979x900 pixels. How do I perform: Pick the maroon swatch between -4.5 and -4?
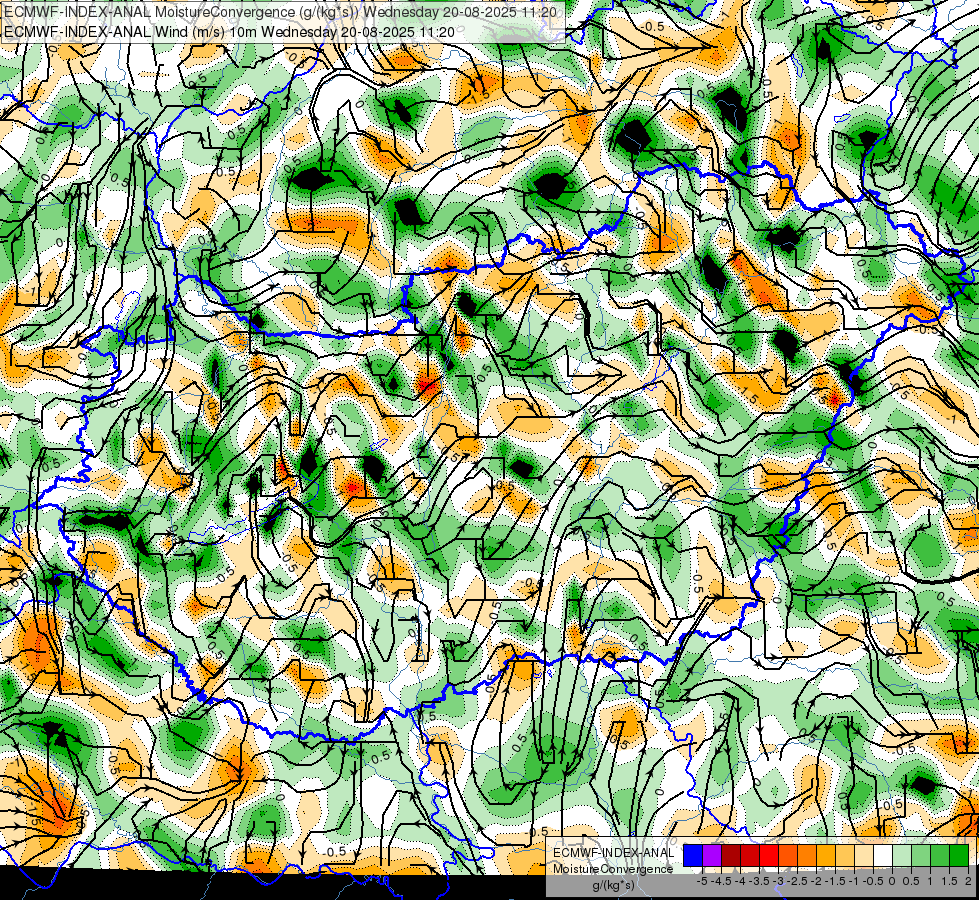click(x=731, y=856)
